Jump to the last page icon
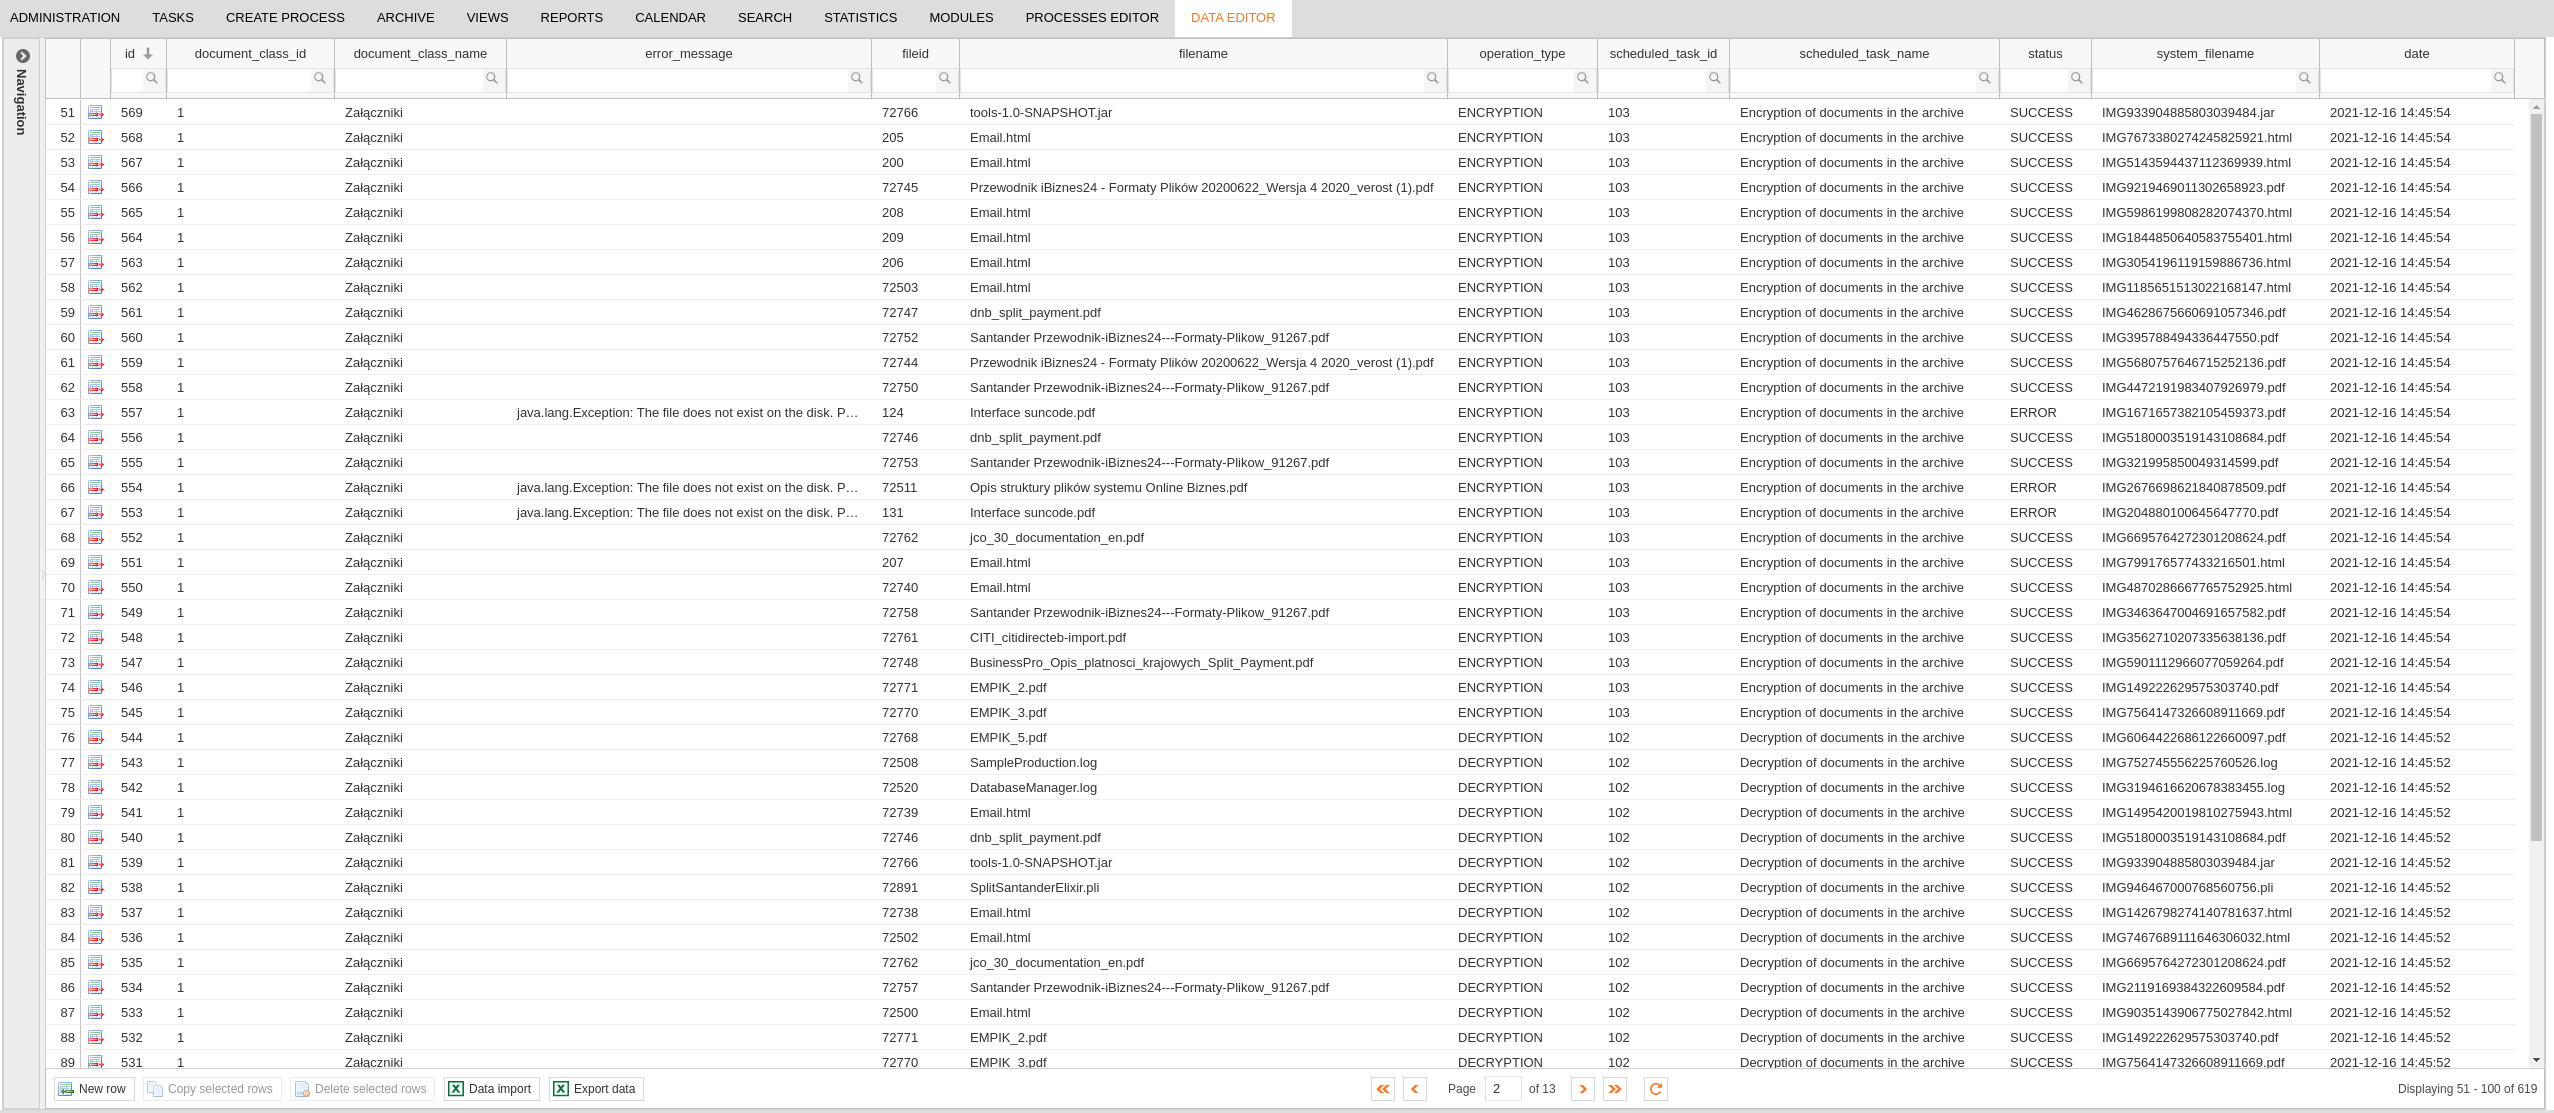 (1615, 1089)
